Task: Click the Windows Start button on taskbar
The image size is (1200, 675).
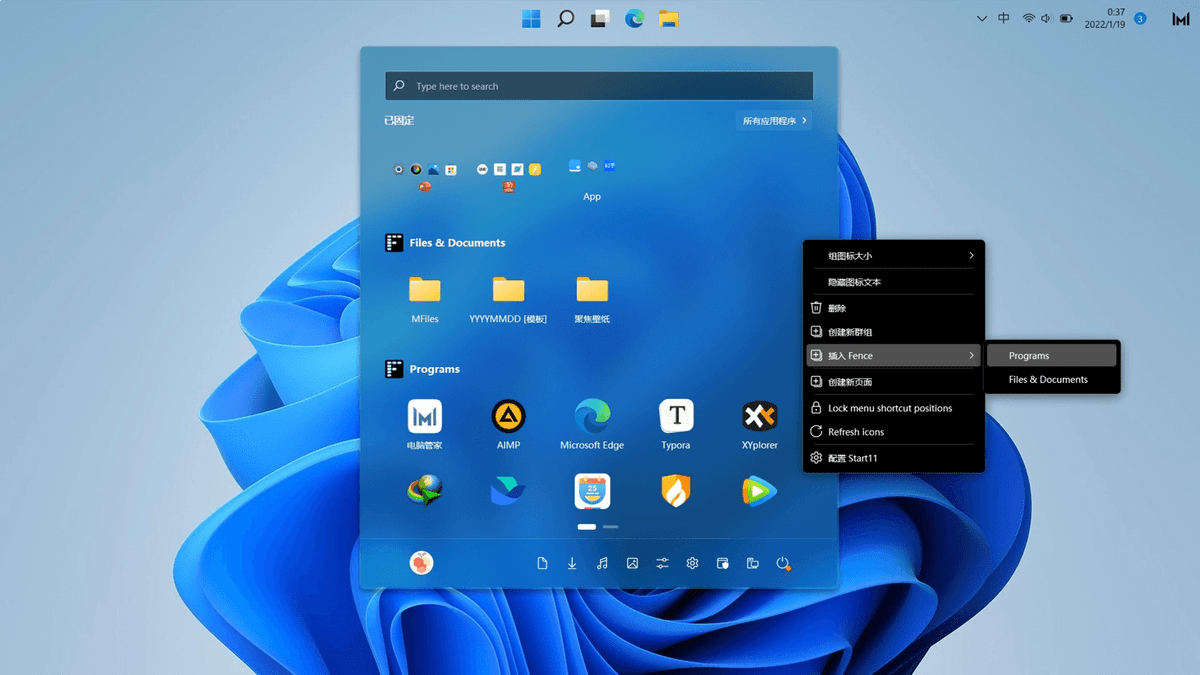Action: [x=531, y=18]
